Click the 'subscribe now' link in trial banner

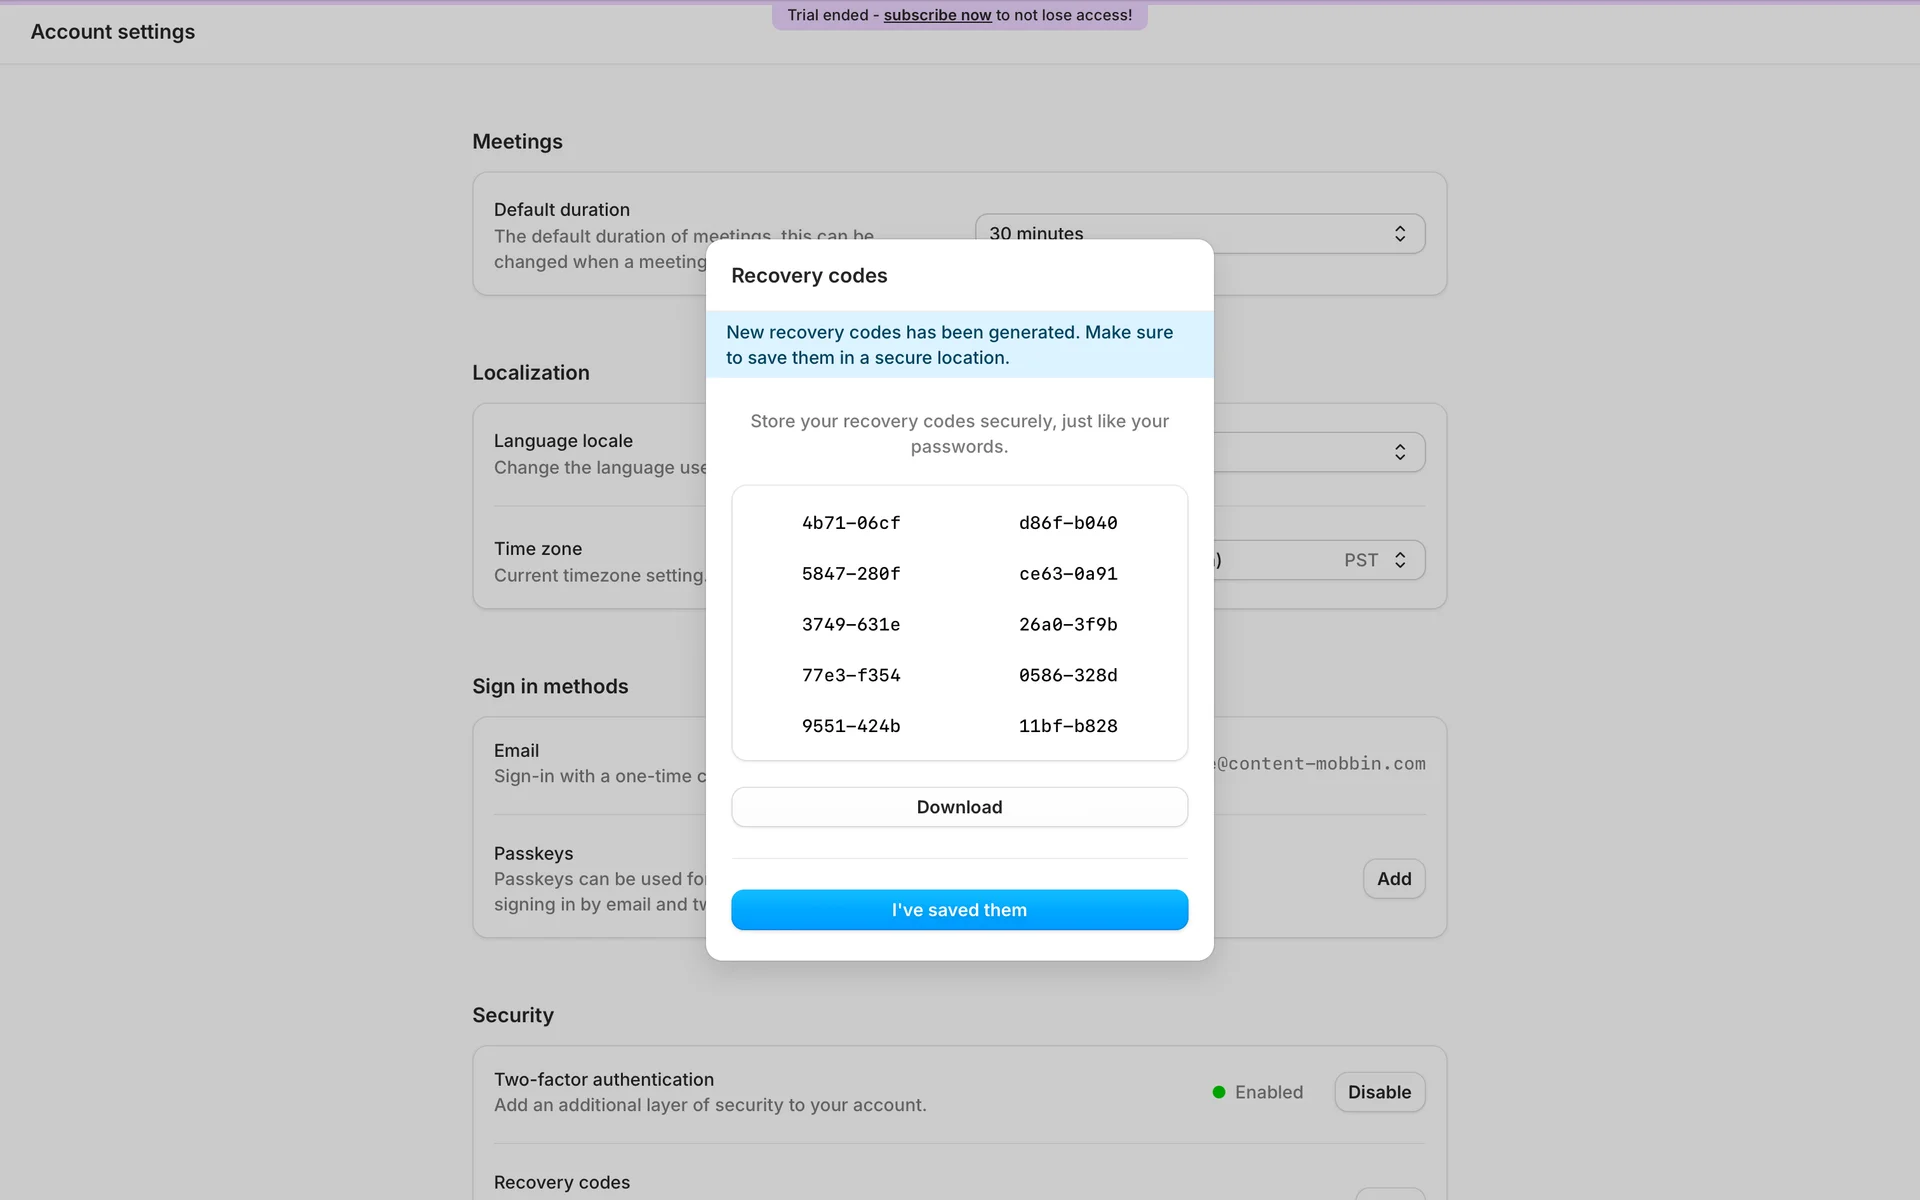[937, 15]
